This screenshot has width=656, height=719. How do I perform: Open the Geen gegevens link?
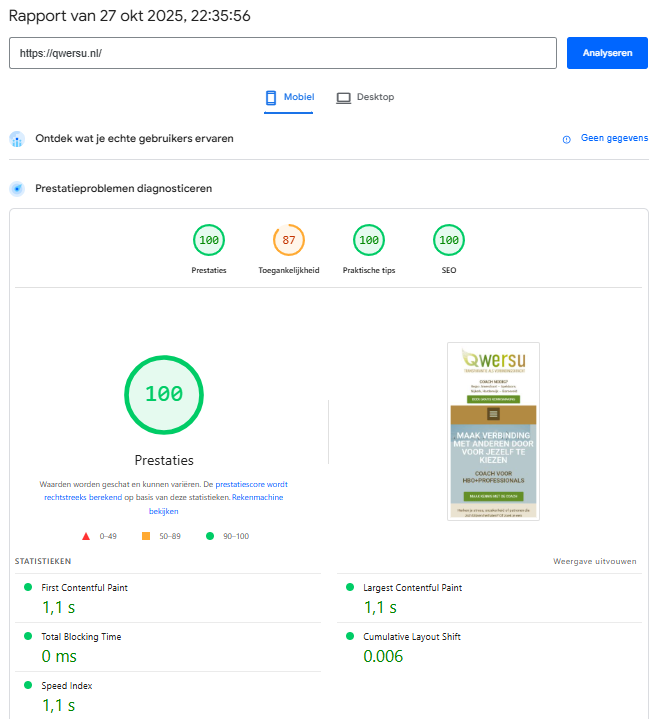pos(614,139)
